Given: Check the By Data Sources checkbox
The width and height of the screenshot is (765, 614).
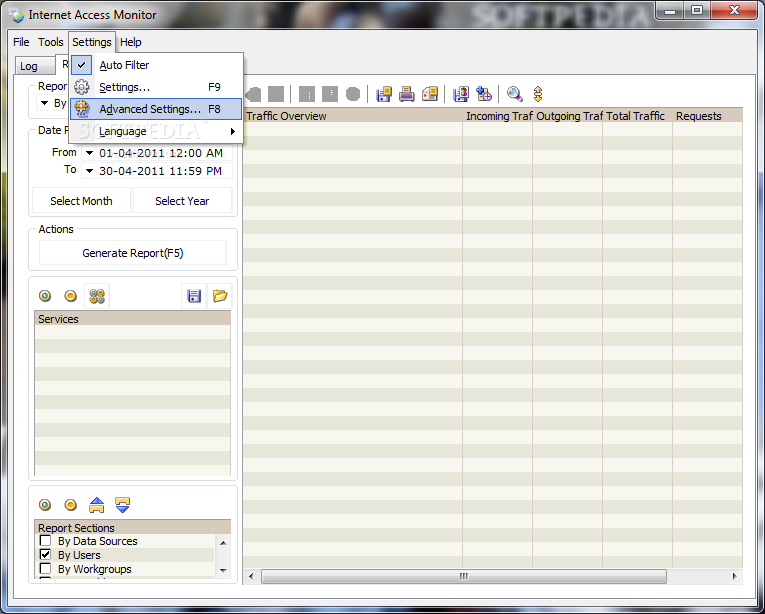Looking at the screenshot, I should pyautogui.click(x=45, y=541).
